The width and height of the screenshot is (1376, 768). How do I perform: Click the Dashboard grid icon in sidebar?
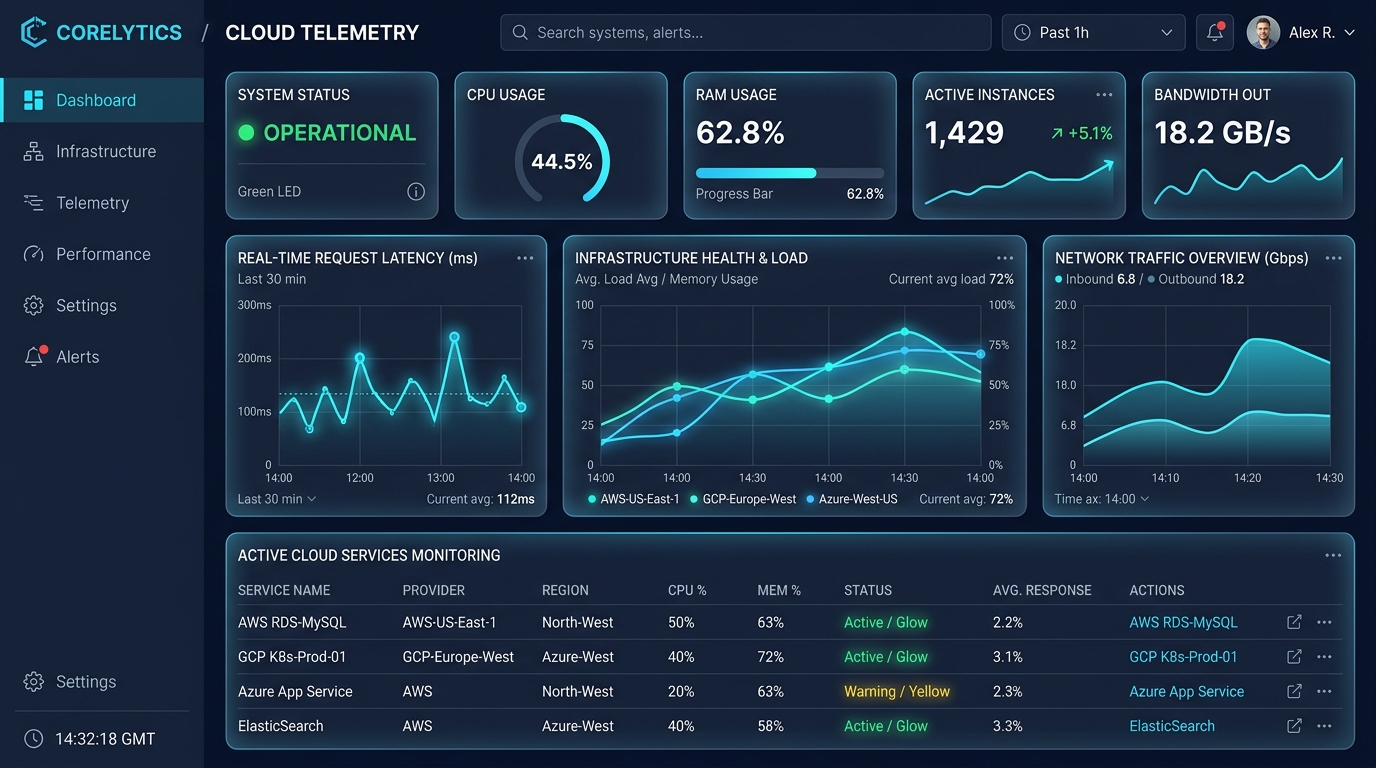[34, 100]
